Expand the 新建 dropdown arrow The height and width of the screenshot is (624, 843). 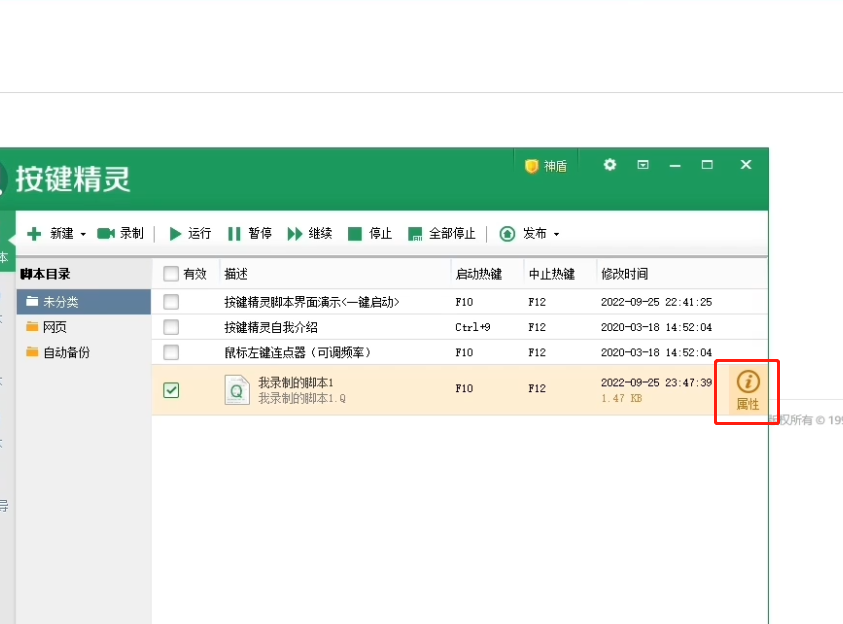[x=83, y=234]
